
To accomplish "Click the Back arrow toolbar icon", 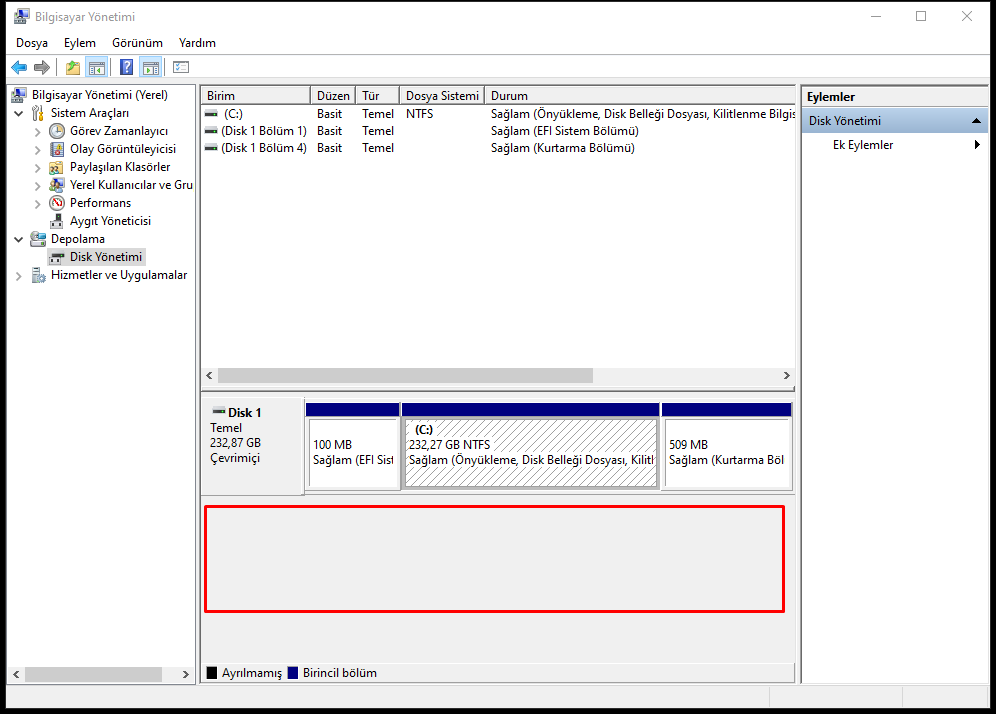I will pos(19,67).
